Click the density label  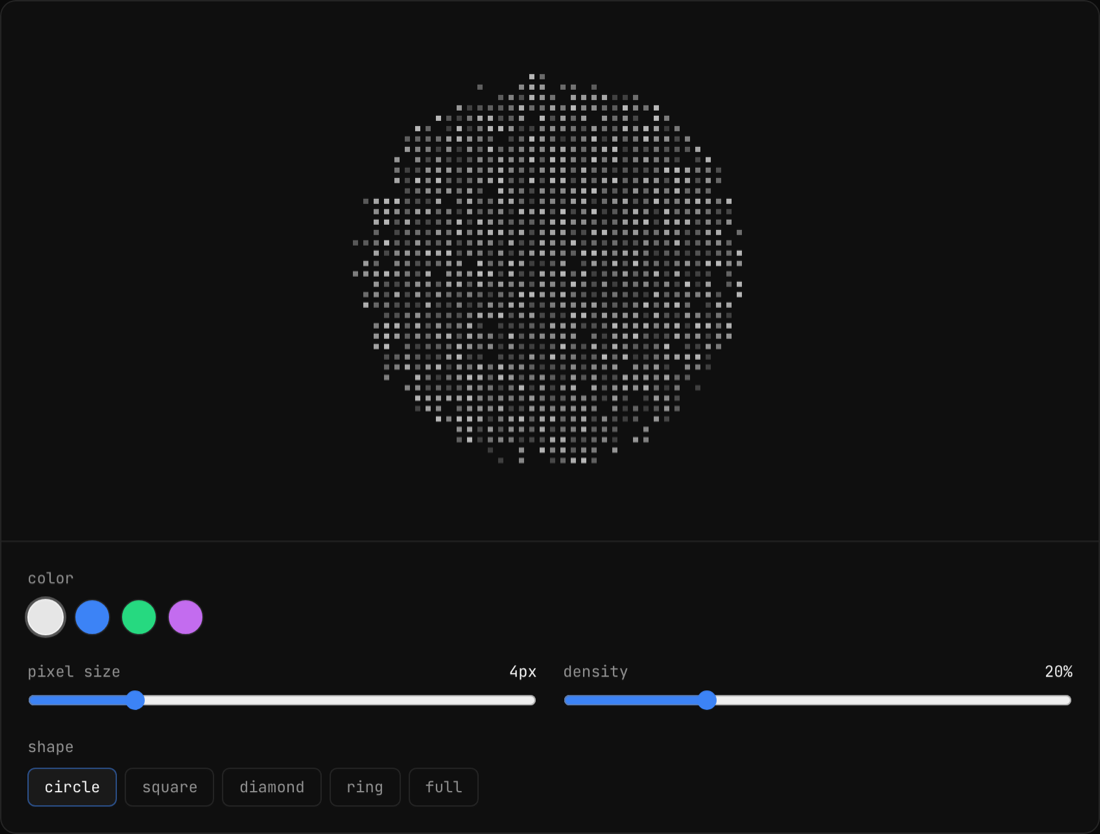(x=596, y=672)
